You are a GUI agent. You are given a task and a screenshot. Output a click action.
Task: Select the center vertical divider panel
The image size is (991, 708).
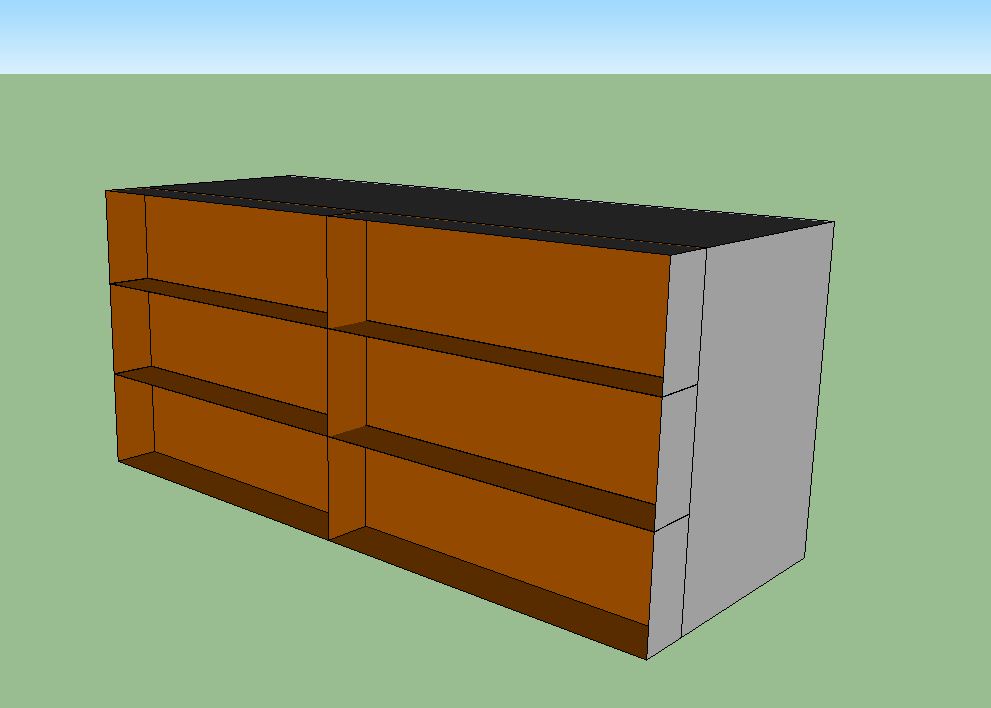click(x=346, y=380)
